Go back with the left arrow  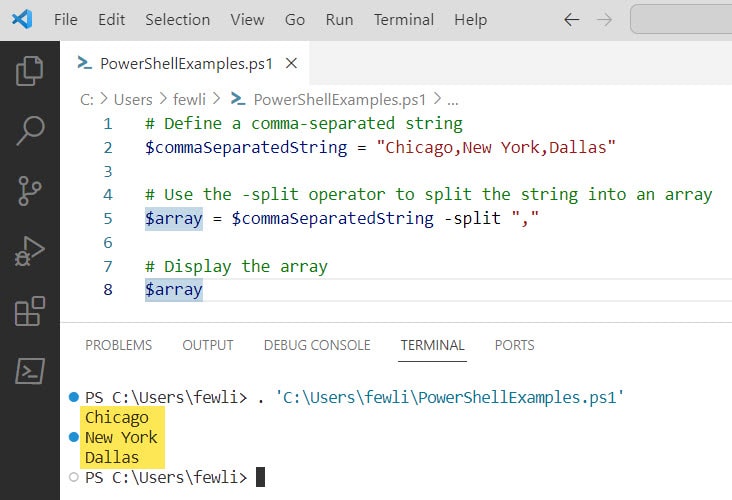571,20
